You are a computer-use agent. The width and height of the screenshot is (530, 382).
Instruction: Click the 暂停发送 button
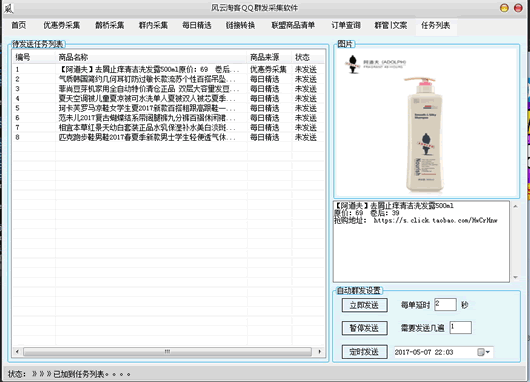364,328
